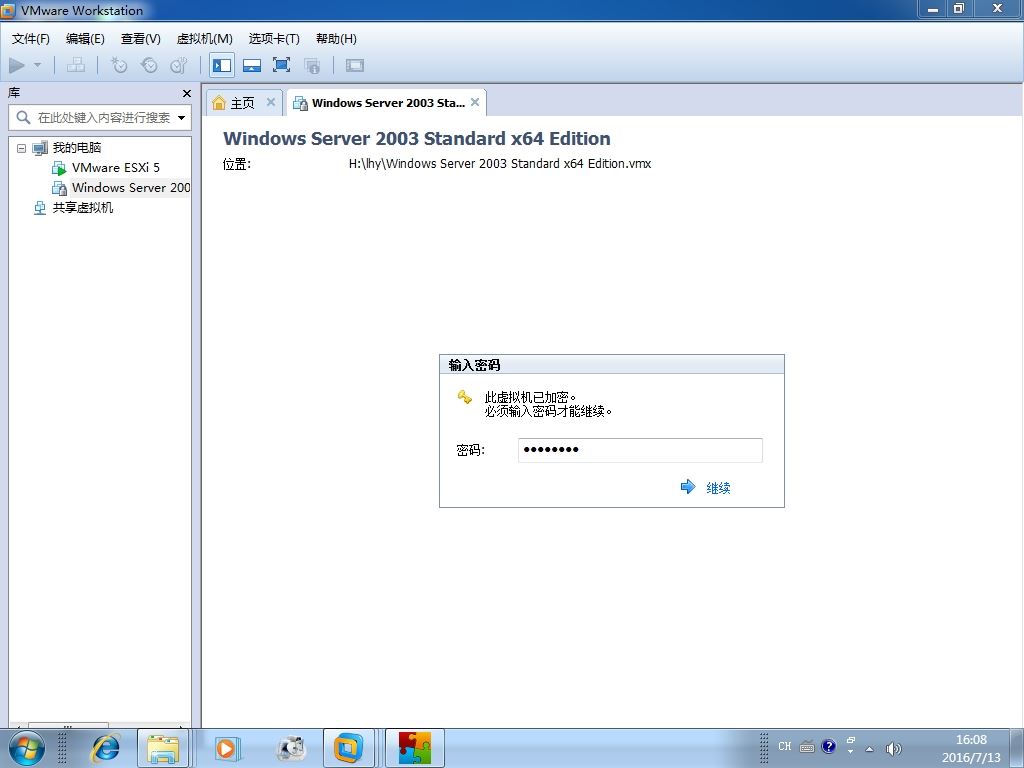
Task: Open Windows Explorer folder taskbar icon
Action: pyautogui.click(x=163, y=748)
